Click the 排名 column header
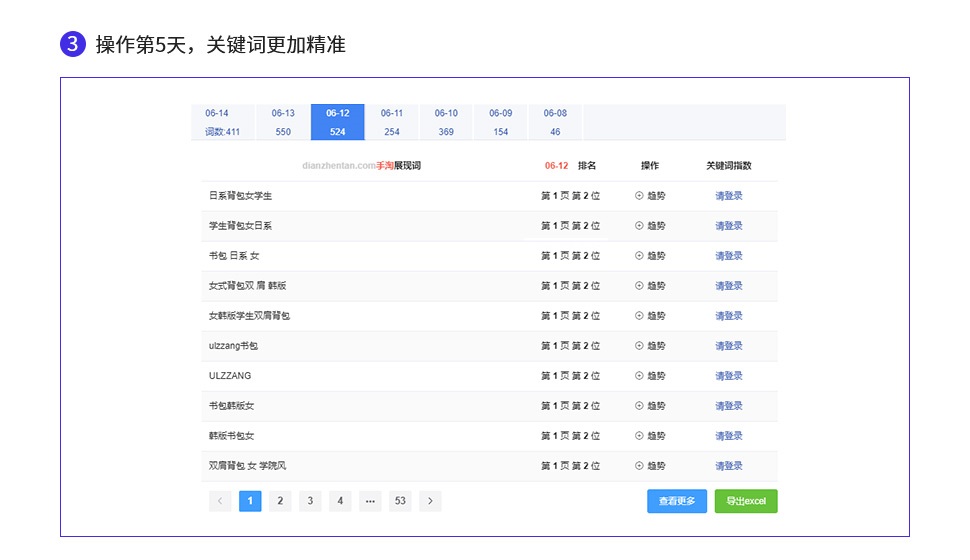This screenshot has width=970, height=560. [x=587, y=166]
